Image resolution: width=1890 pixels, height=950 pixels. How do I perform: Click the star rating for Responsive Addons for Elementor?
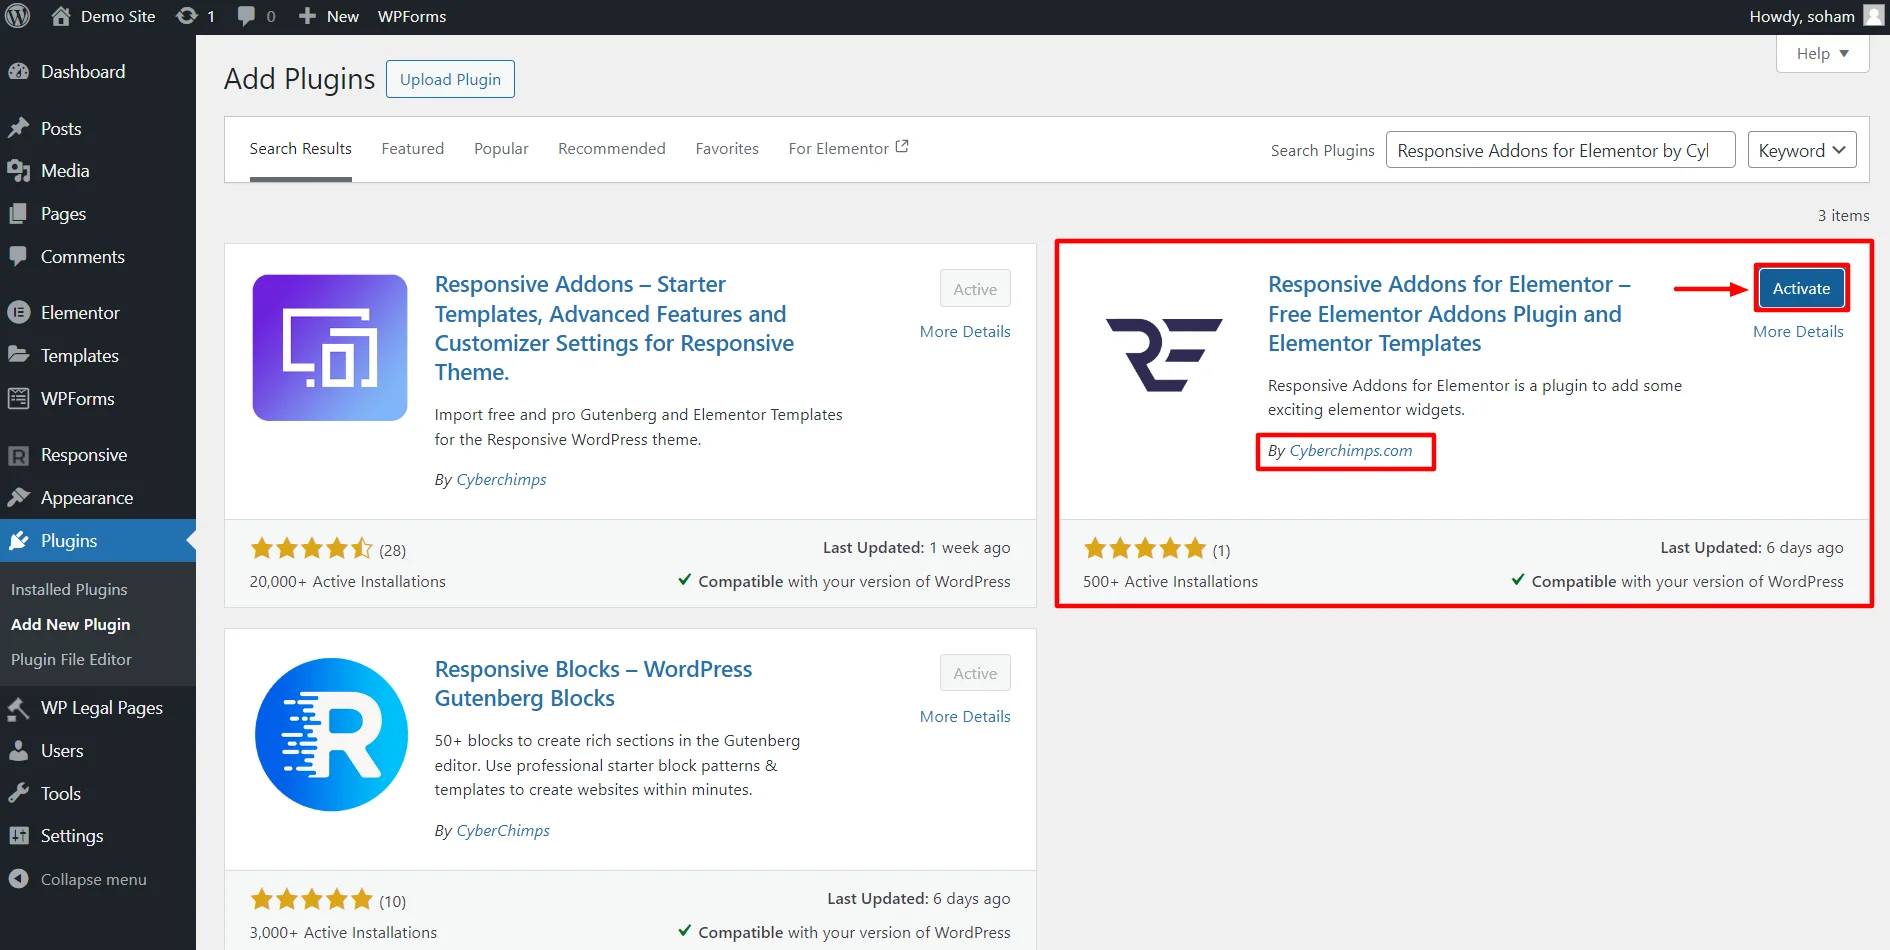coord(1145,548)
